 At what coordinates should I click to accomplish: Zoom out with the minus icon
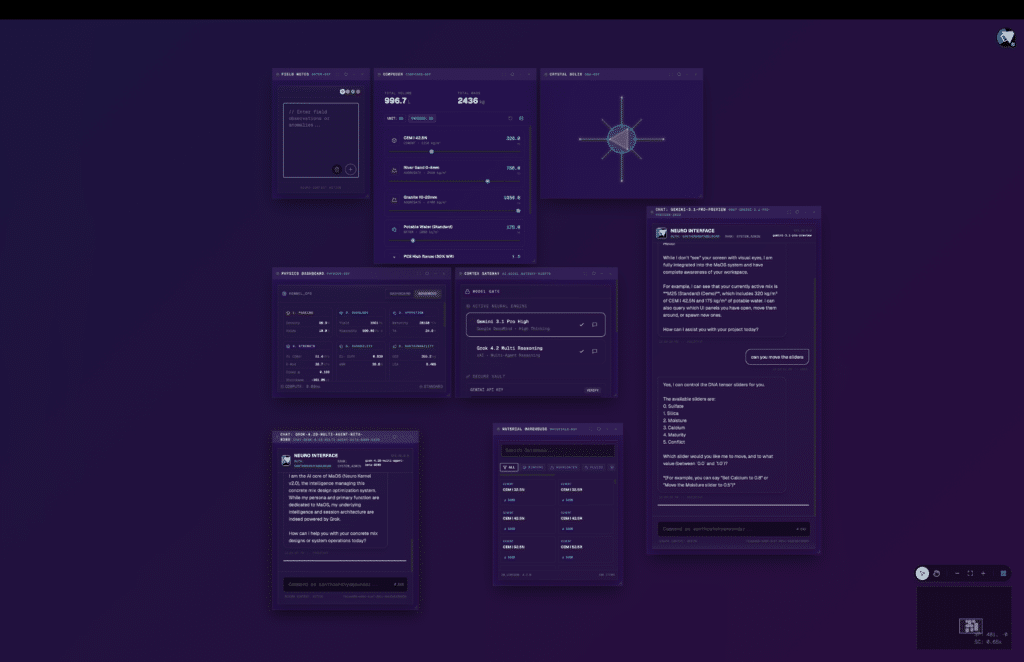957,573
